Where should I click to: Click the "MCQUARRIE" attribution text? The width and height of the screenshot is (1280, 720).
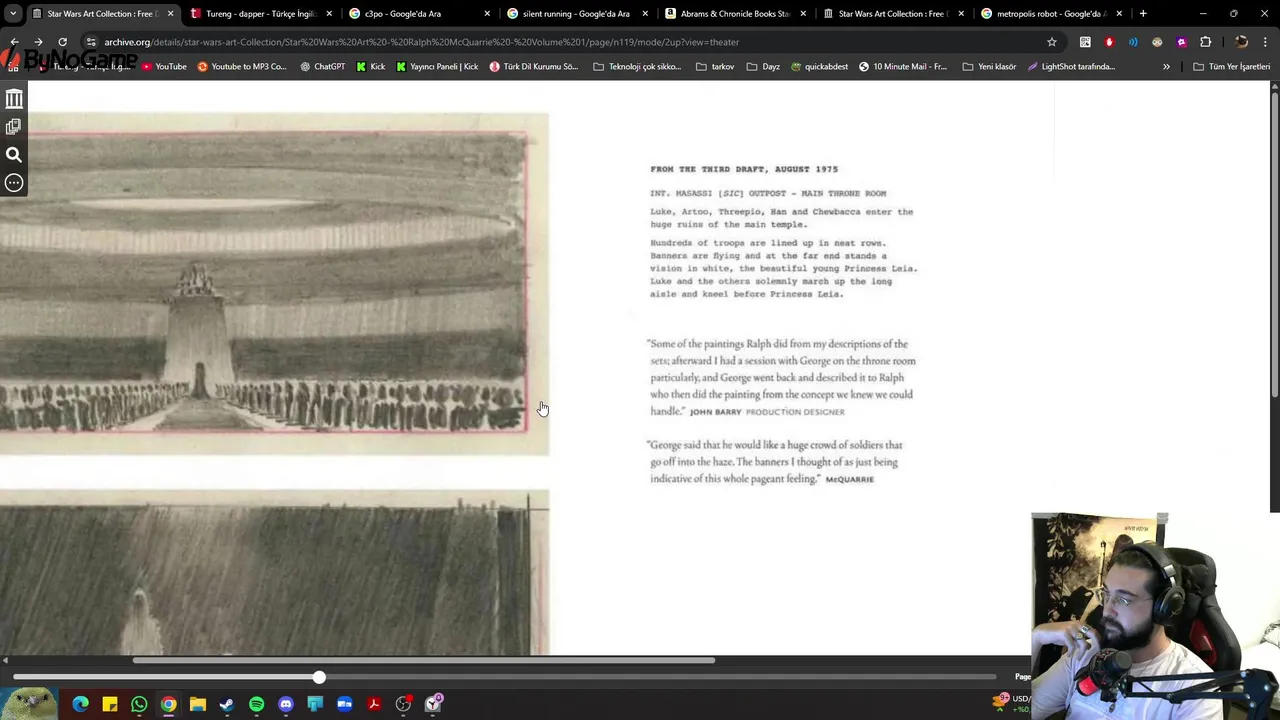[x=849, y=480]
